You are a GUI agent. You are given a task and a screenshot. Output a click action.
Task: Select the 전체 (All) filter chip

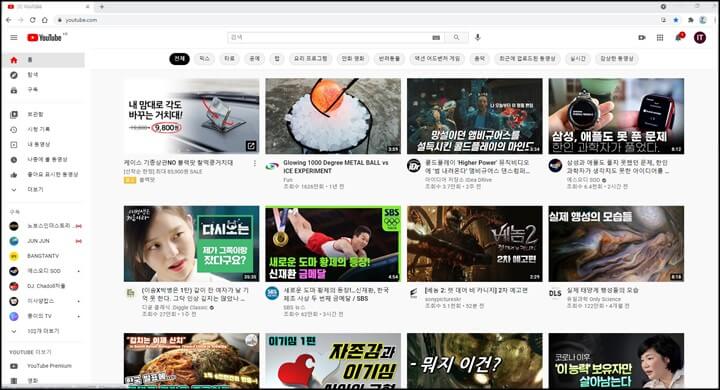[x=179, y=59]
